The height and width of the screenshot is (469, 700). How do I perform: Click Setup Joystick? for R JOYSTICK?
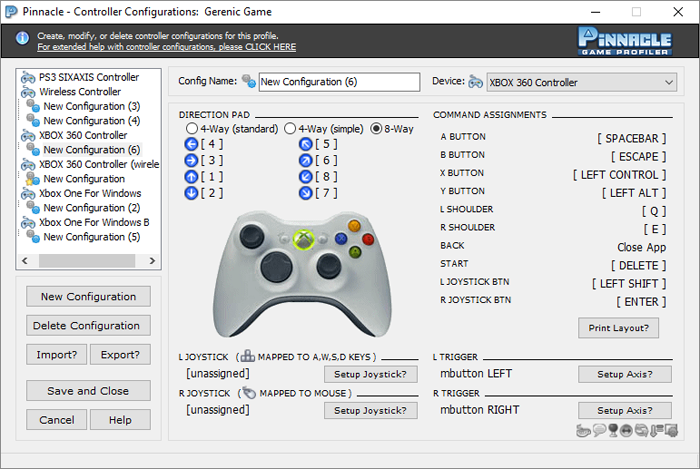coord(371,411)
